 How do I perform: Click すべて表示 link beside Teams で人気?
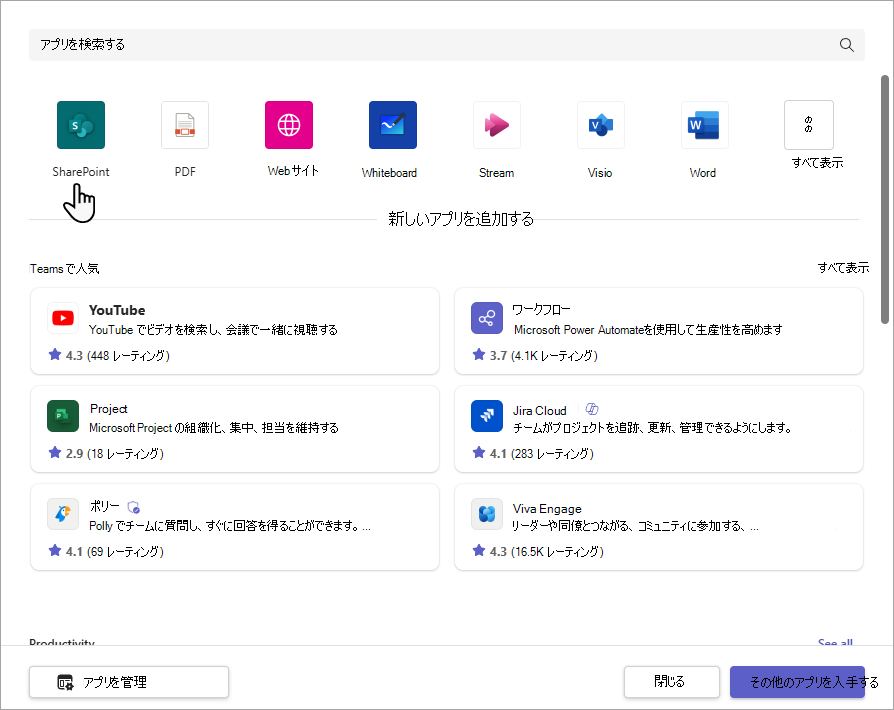coord(843,267)
